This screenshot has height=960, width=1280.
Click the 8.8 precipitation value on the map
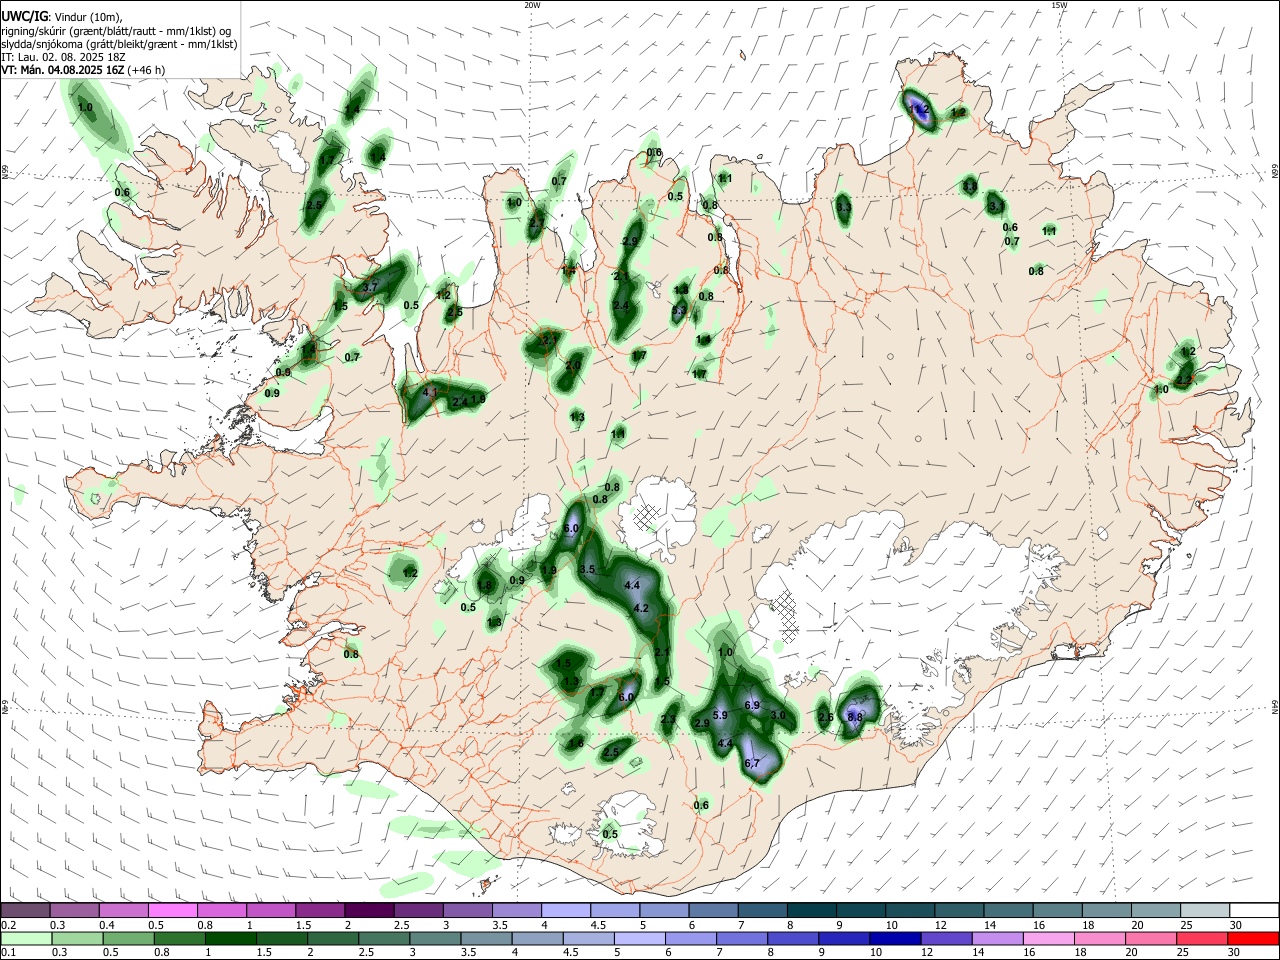click(x=855, y=717)
